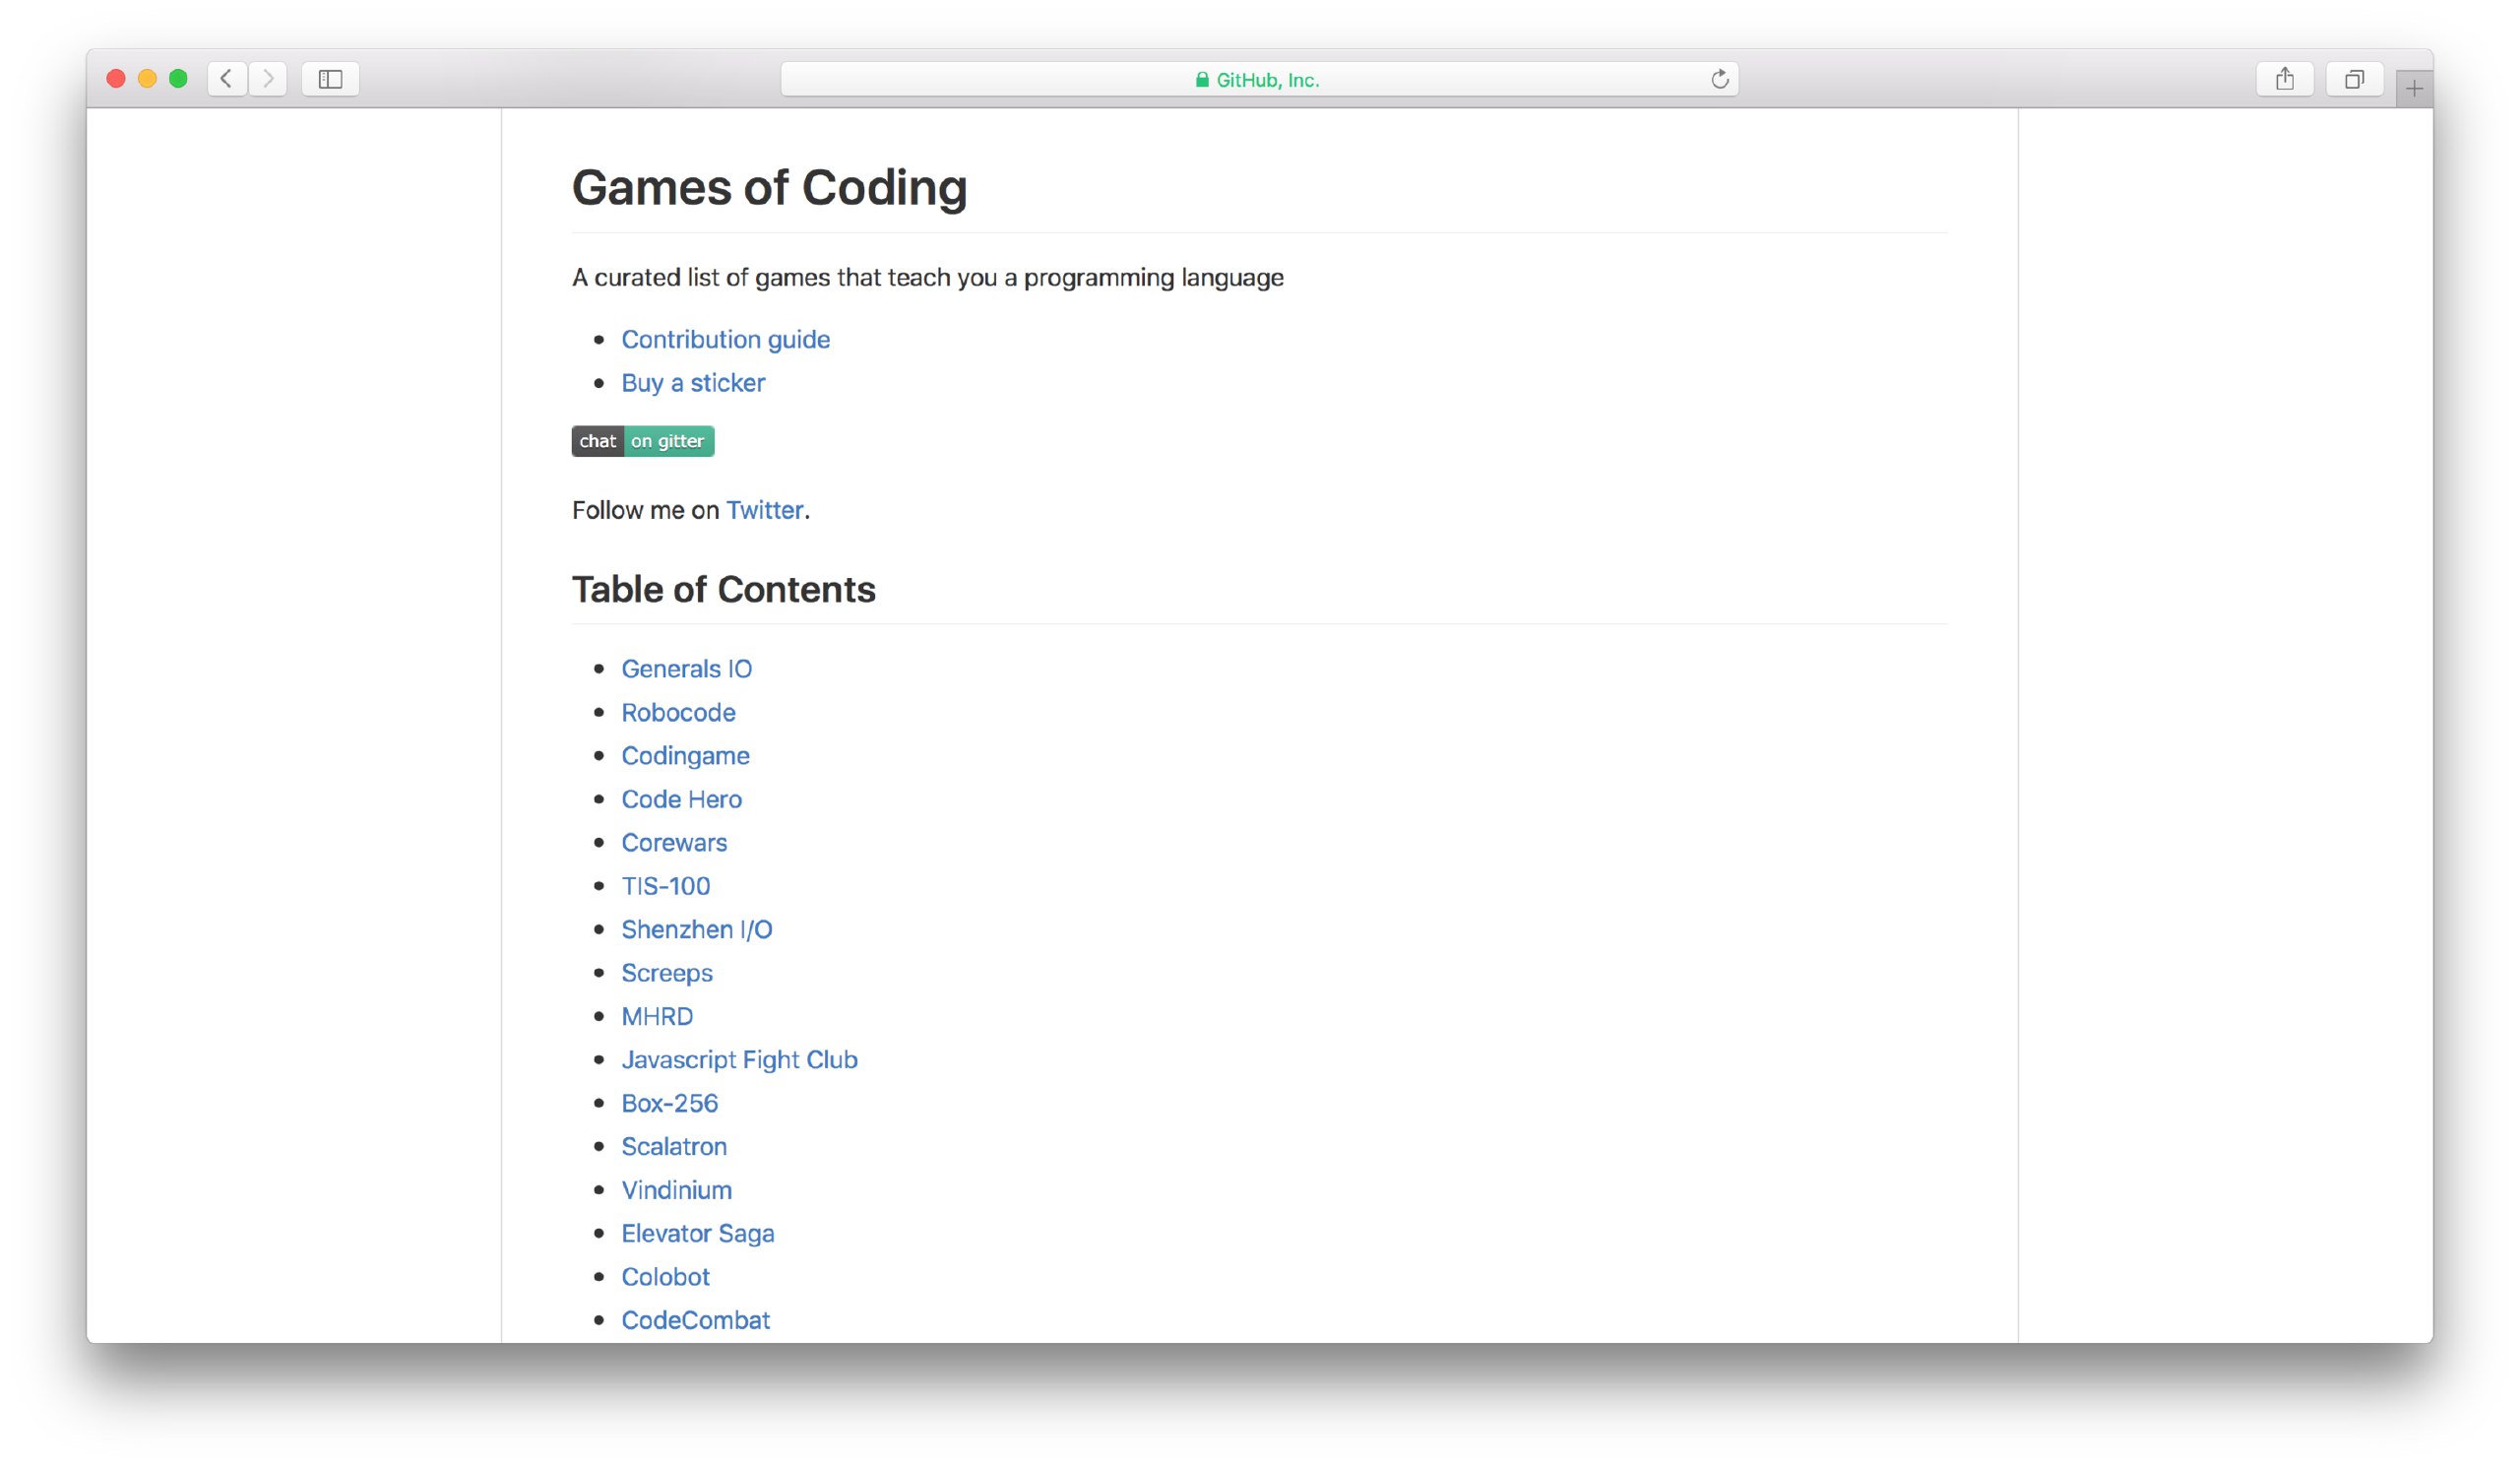Reload the page with the refresh icon
The image size is (2520, 1467).
click(x=1720, y=79)
